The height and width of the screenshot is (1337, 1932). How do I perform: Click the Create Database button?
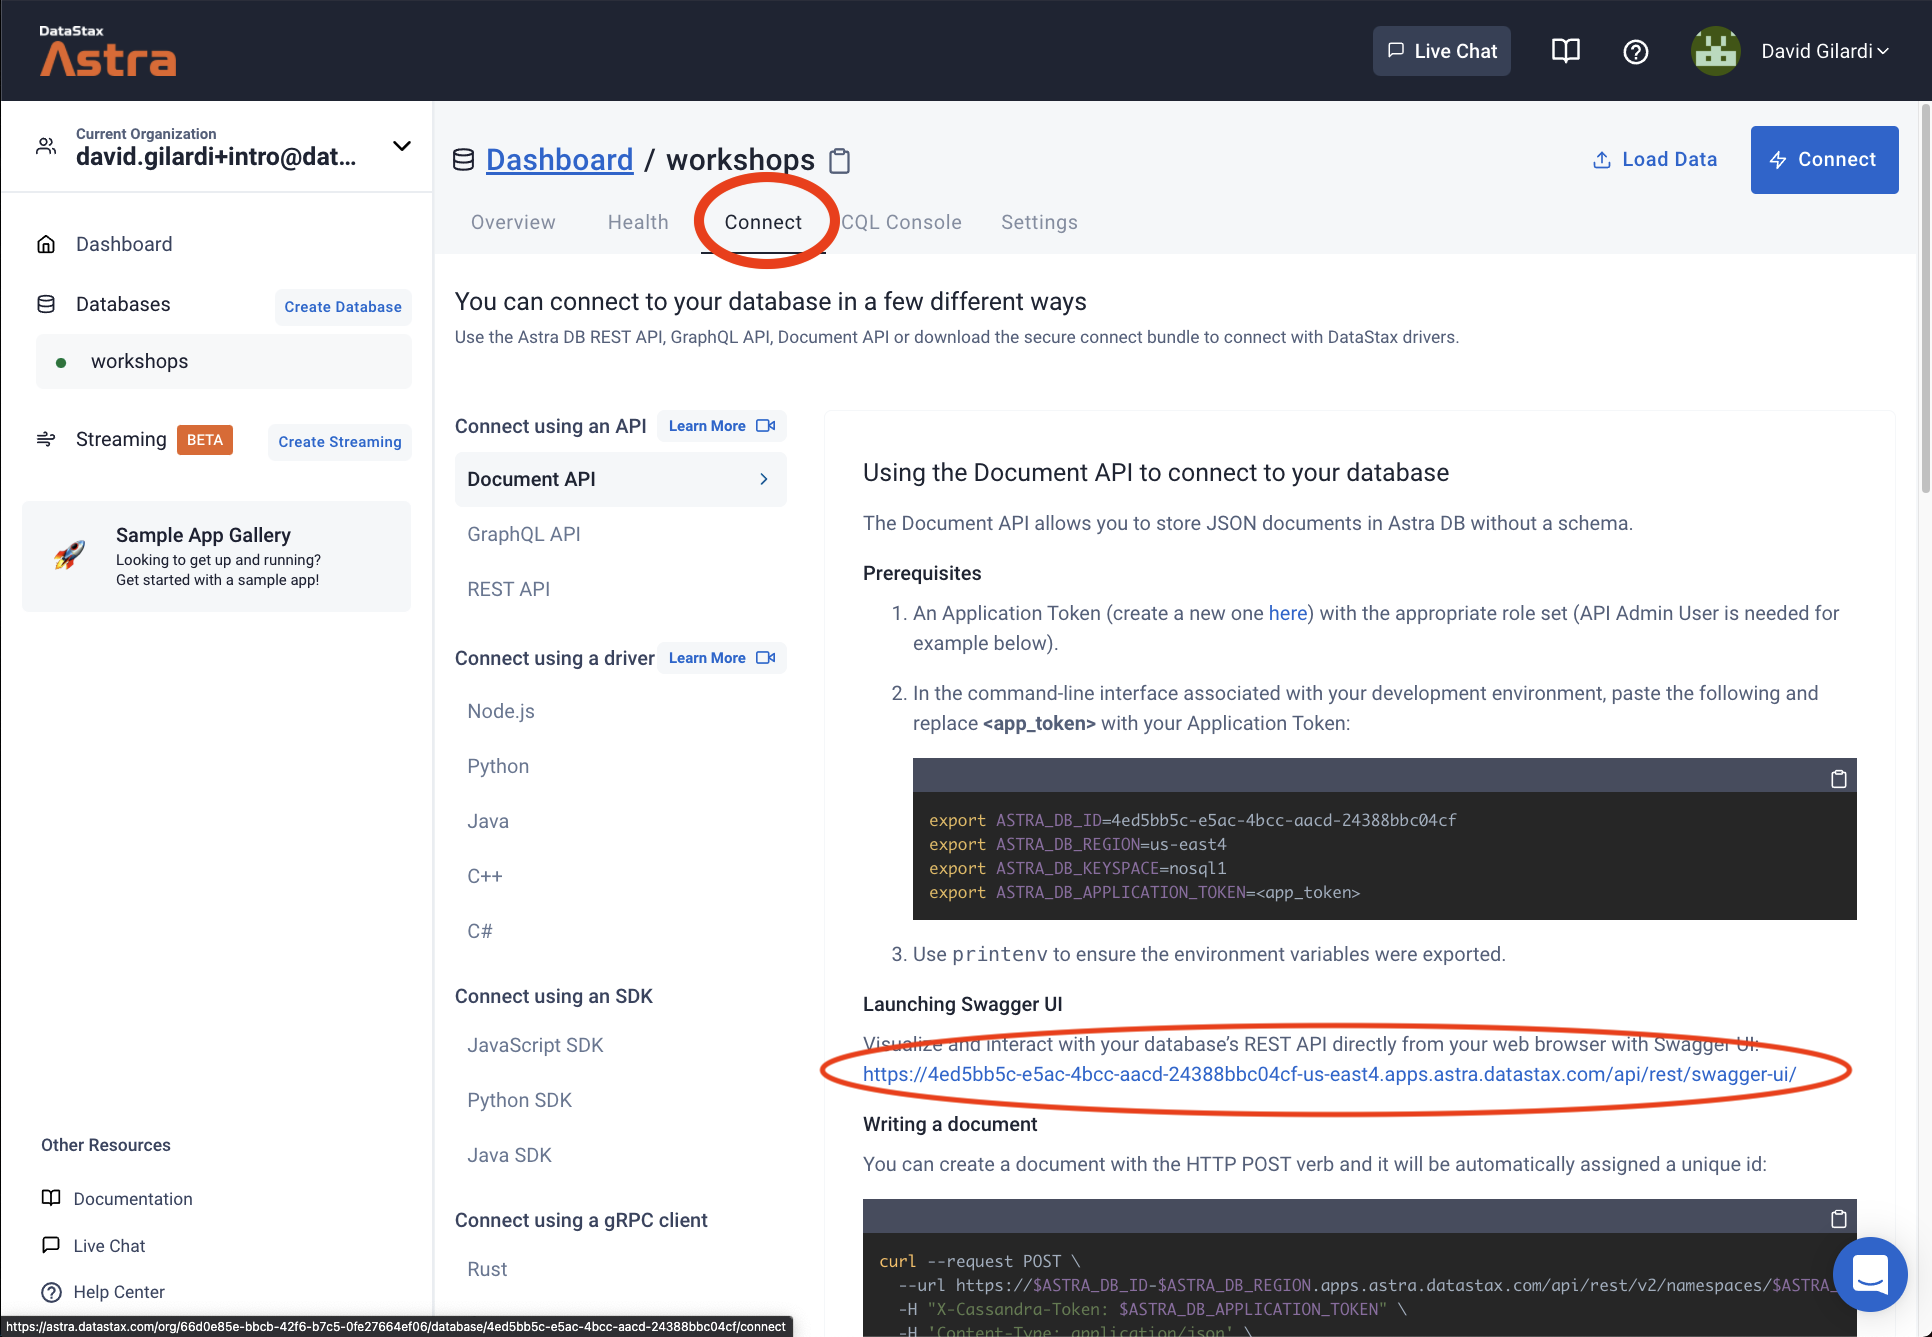point(343,307)
